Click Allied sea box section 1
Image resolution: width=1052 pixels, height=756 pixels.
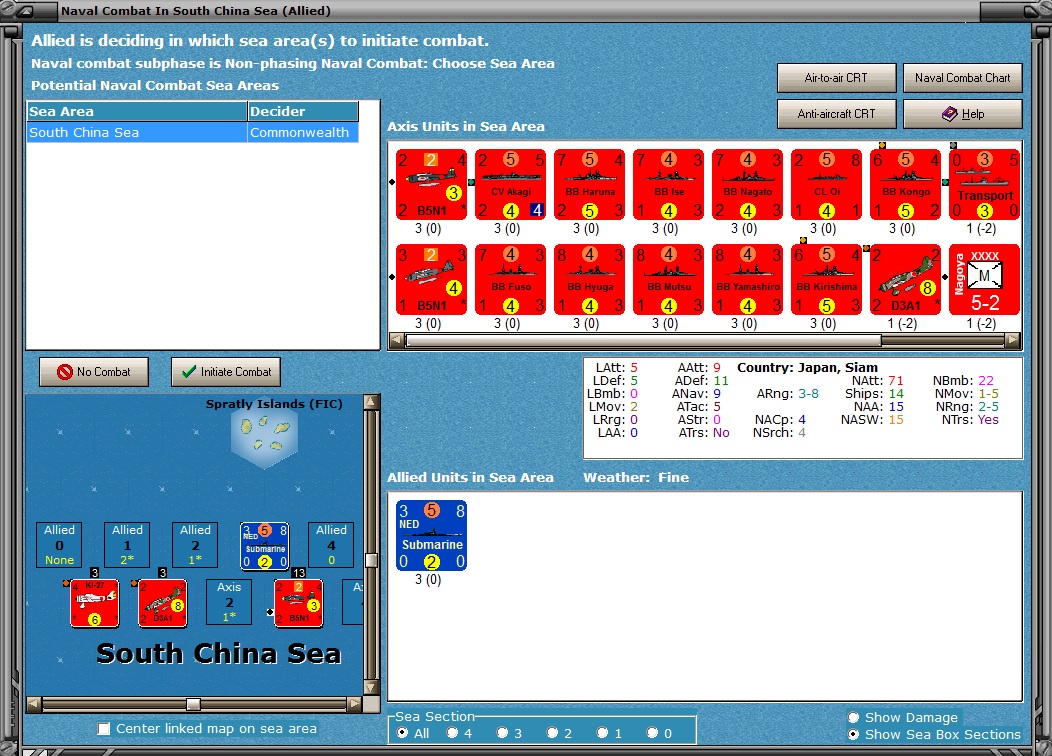pos(127,545)
